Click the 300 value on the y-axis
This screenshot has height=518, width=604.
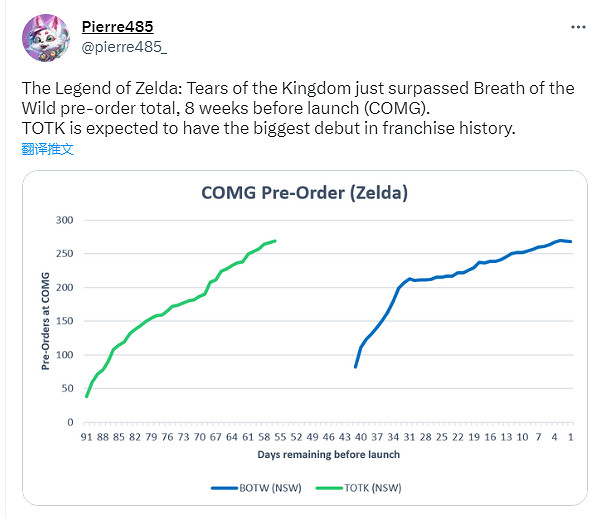click(65, 220)
